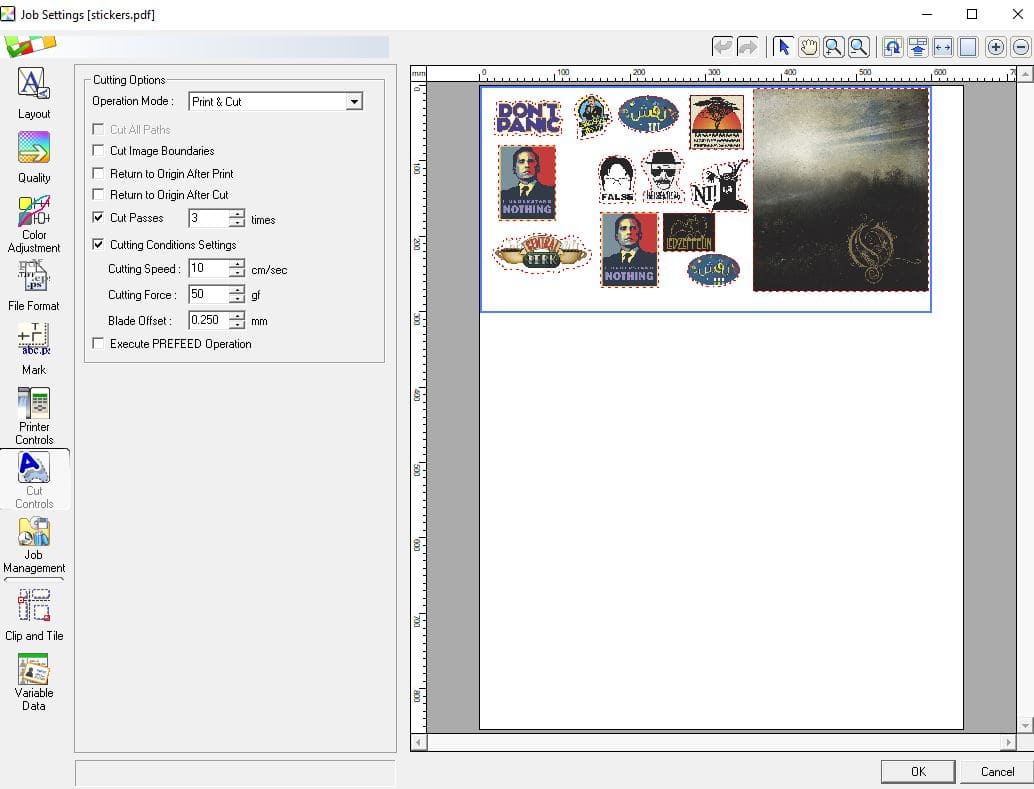Decrease Blade Offset with down arrow
The width and height of the screenshot is (1034, 789).
(x=237, y=325)
